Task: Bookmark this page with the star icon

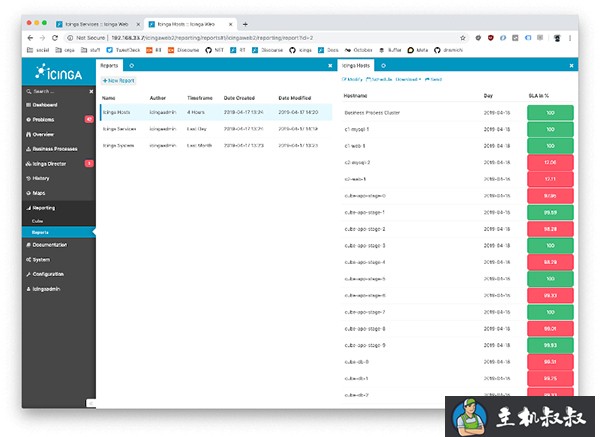Action: tap(463, 38)
